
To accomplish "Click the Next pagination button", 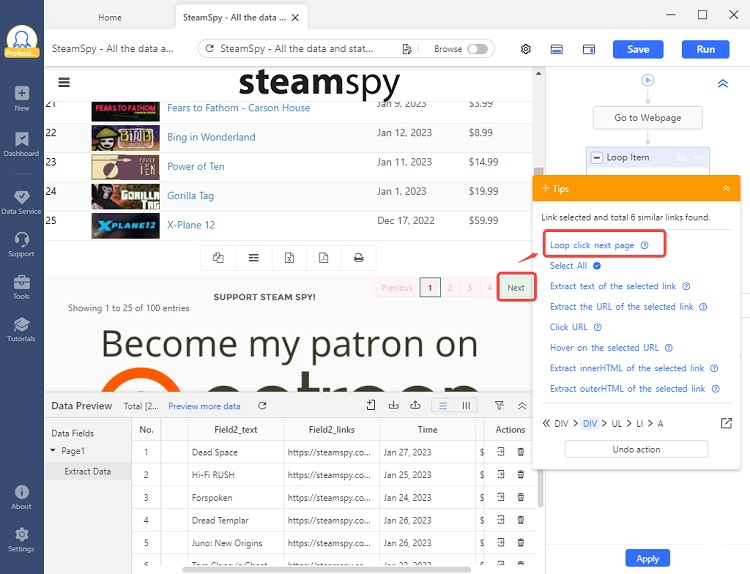I will (x=516, y=287).
